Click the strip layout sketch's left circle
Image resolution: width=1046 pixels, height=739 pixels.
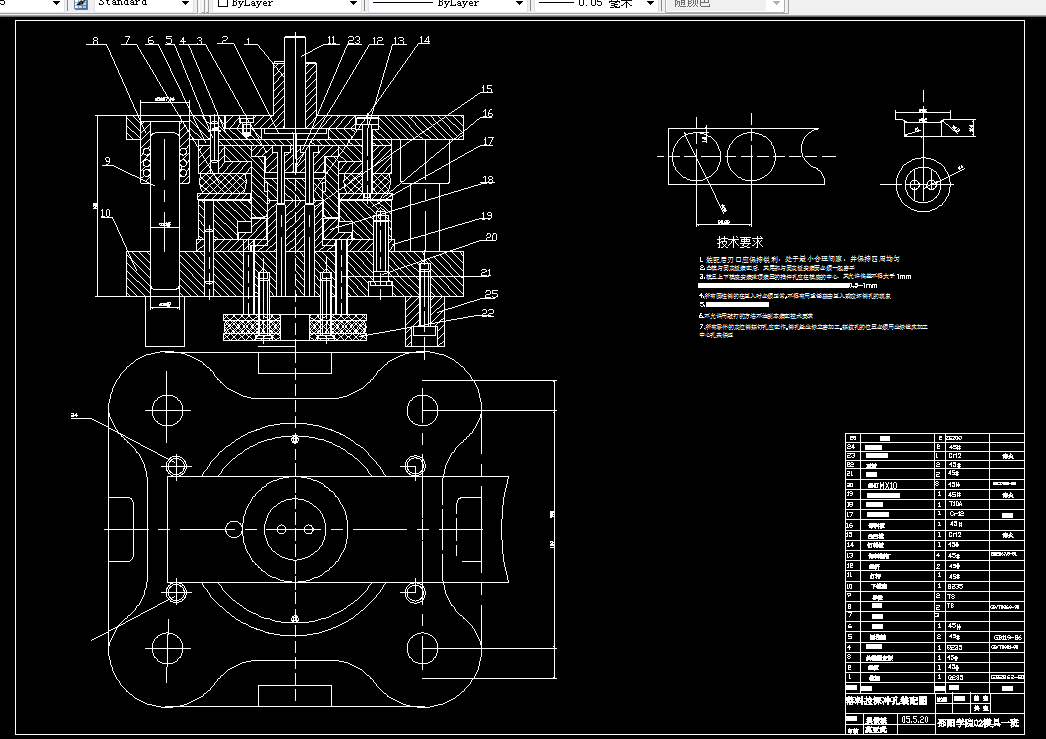click(696, 156)
